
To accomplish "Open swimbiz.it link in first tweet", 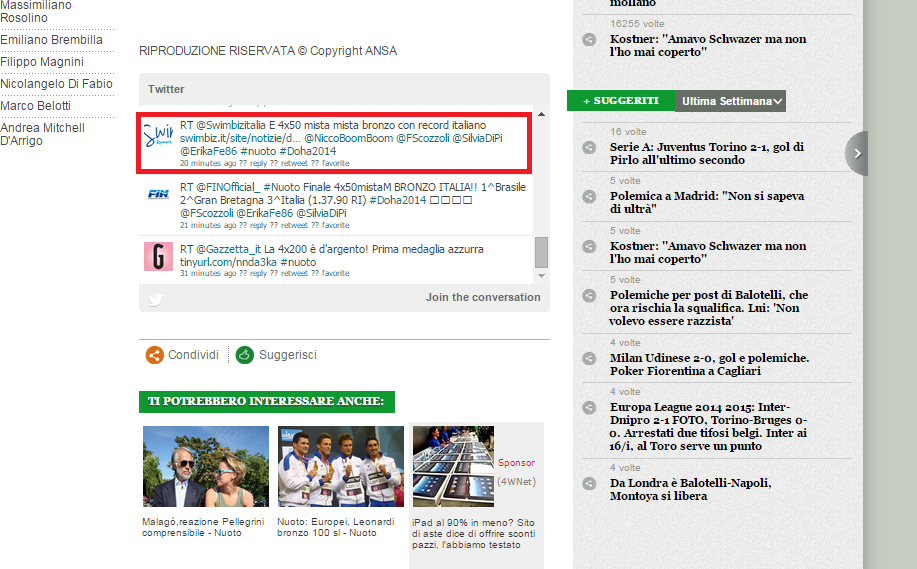I will (240, 138).
